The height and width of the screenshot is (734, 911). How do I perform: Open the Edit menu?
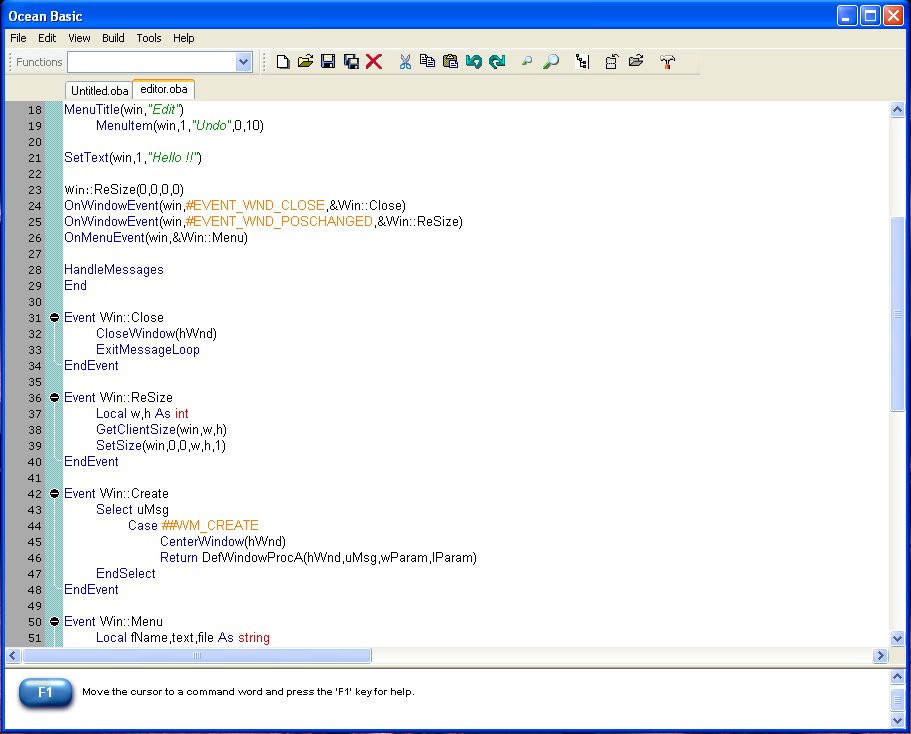pyautogui.click(x=47, y=38)
